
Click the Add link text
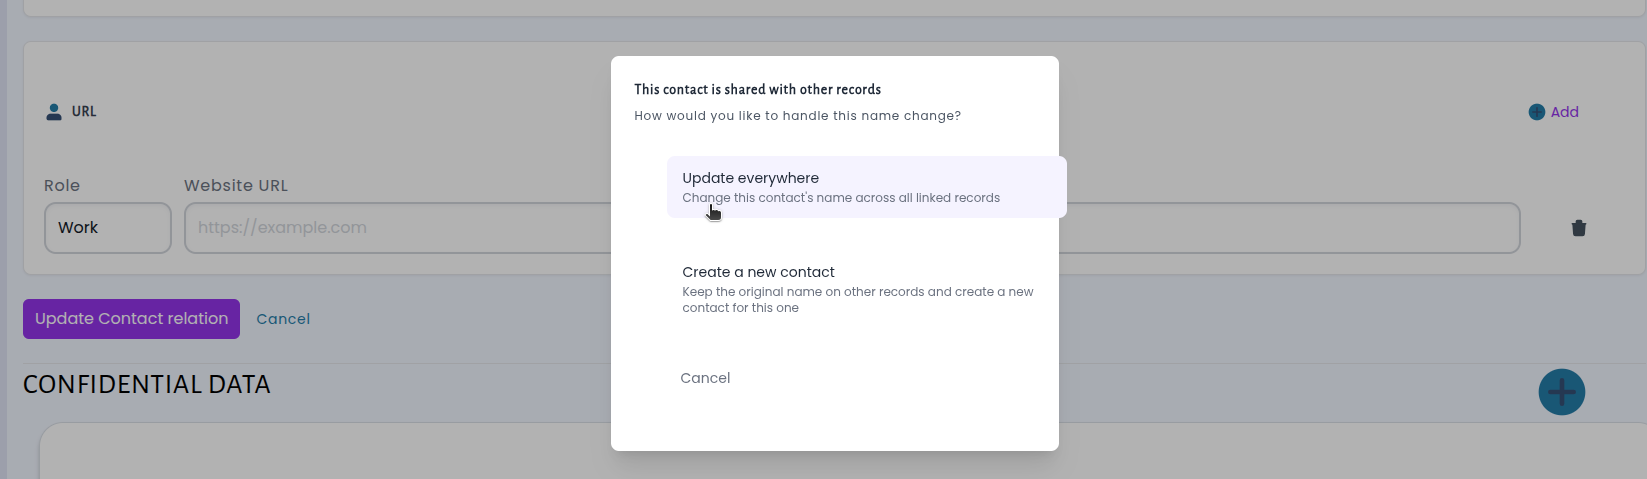pos(1565,112)
